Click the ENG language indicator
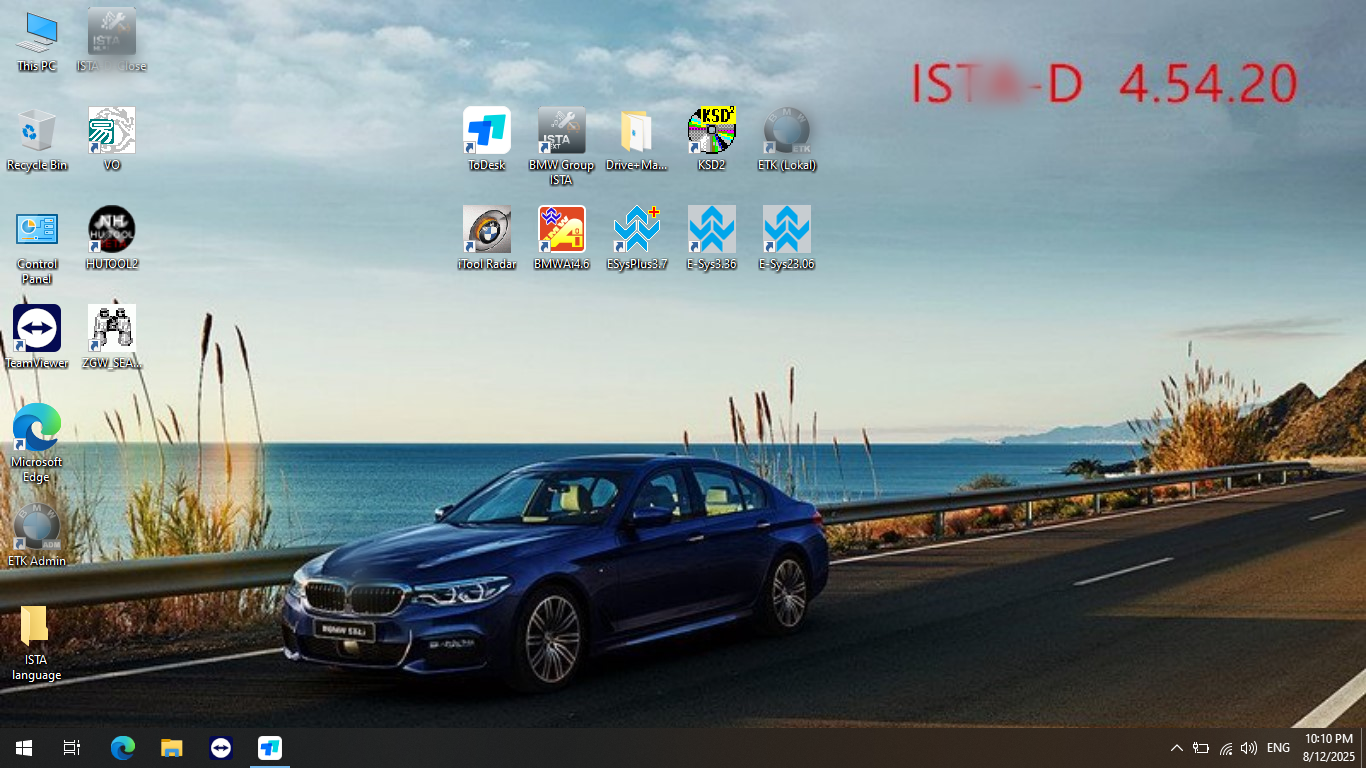The height and width of the screenshot is (768, 1366). 1278,748
